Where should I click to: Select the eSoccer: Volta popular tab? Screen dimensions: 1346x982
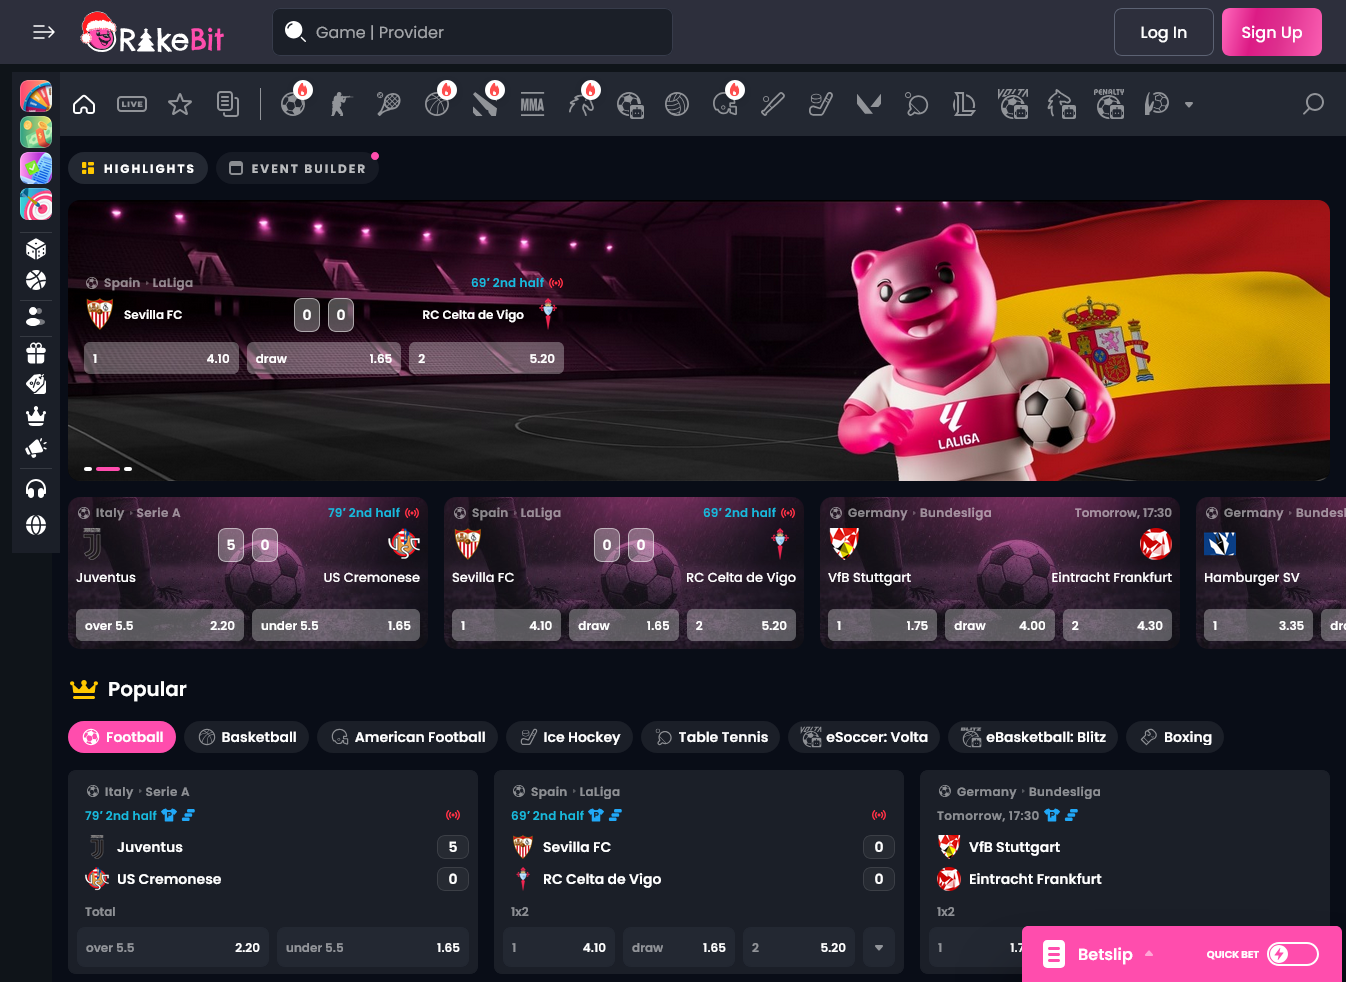[x=865, y=737]
